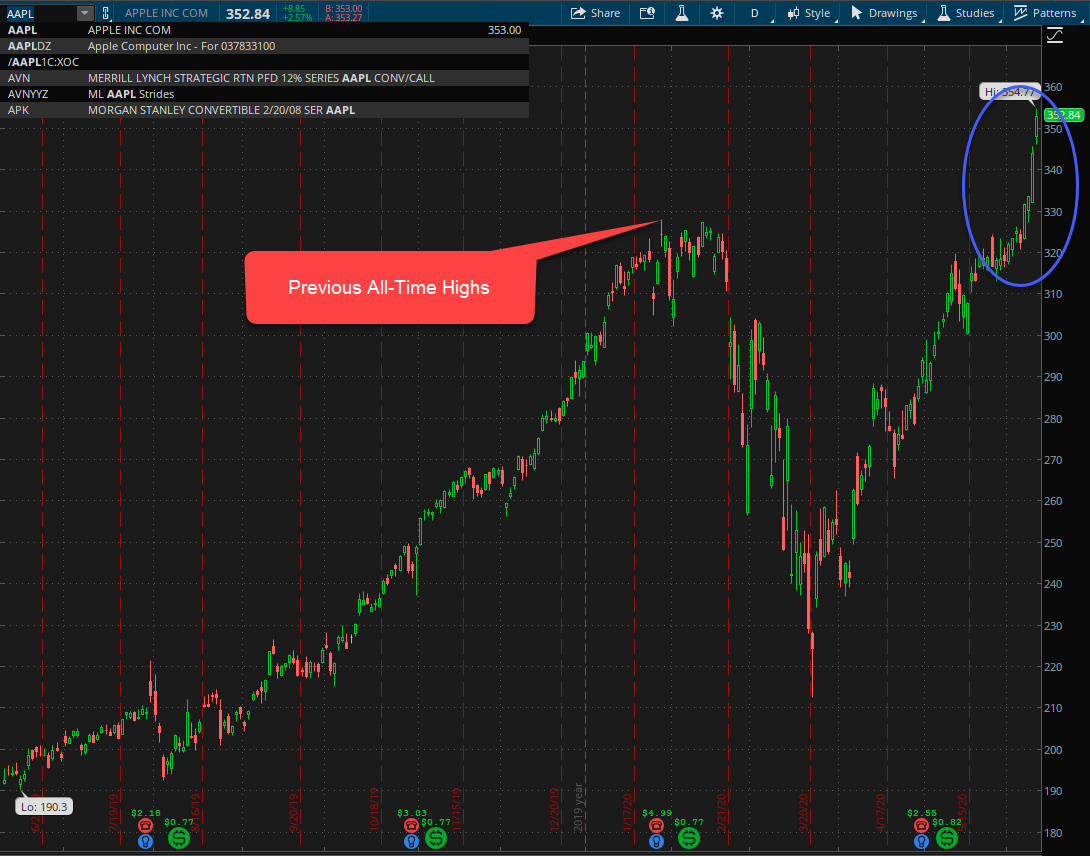Click the blue lightbulb icon under $4.99
Screen dimensions: 1090x856
tap(656, 841)
